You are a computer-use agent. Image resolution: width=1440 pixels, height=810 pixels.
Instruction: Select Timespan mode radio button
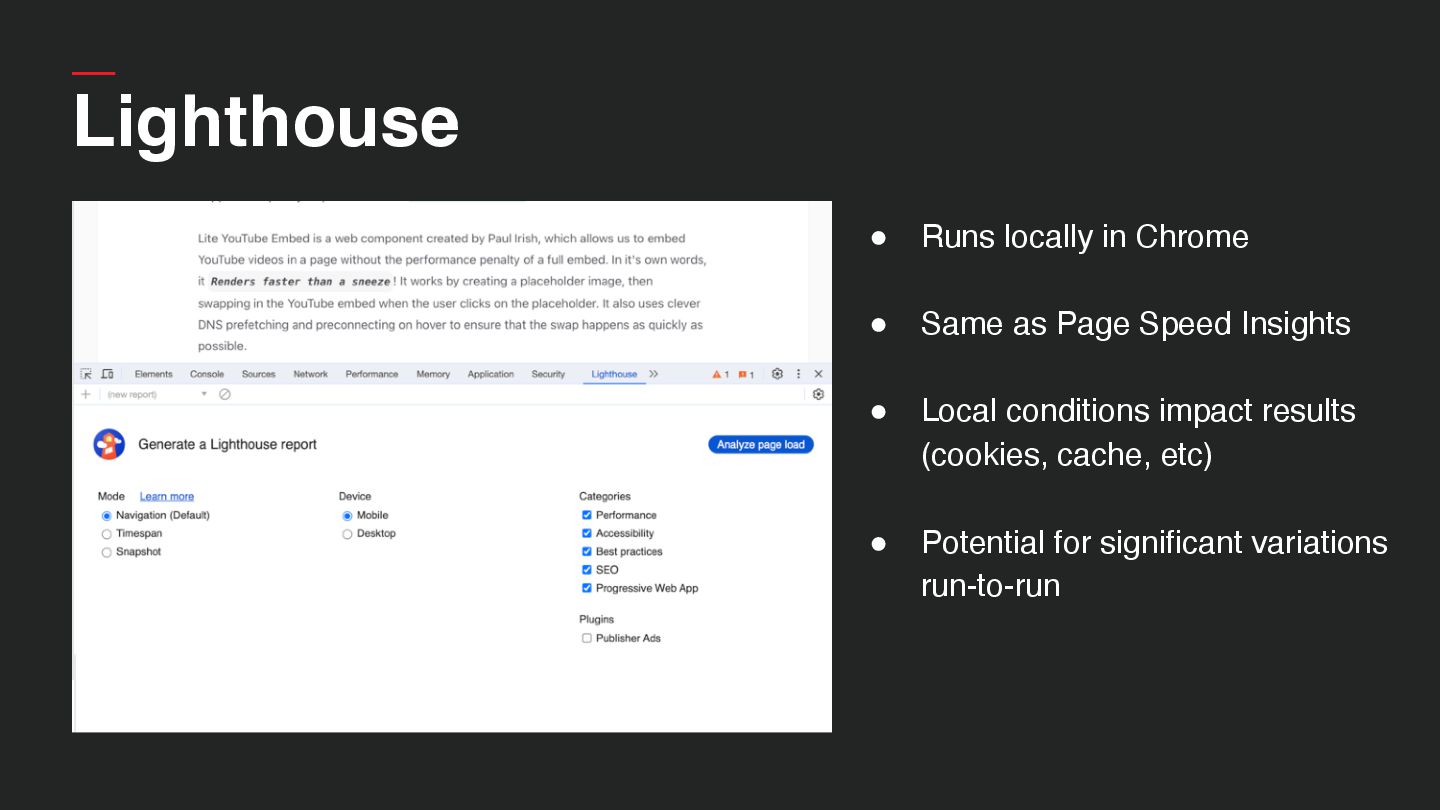pyautogui.click(x=107, y=534)
